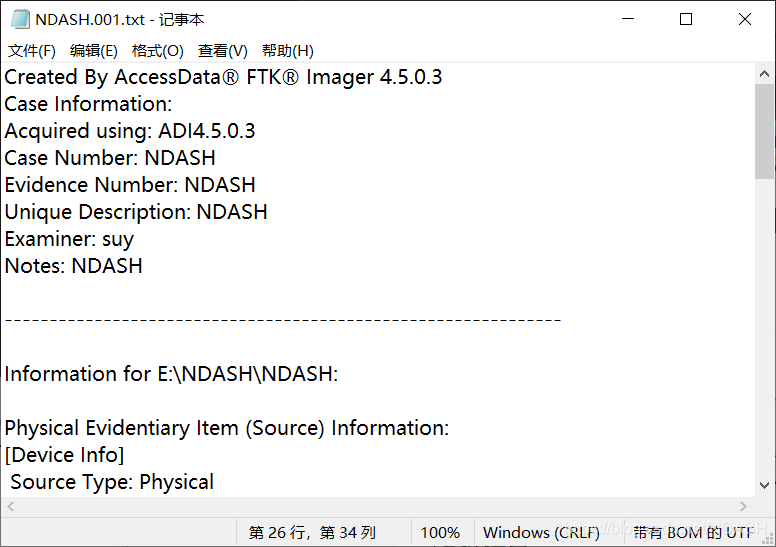776x547 pixels.
Task: Click the 'Case Information:' line
Action: [x=88, y=104]
